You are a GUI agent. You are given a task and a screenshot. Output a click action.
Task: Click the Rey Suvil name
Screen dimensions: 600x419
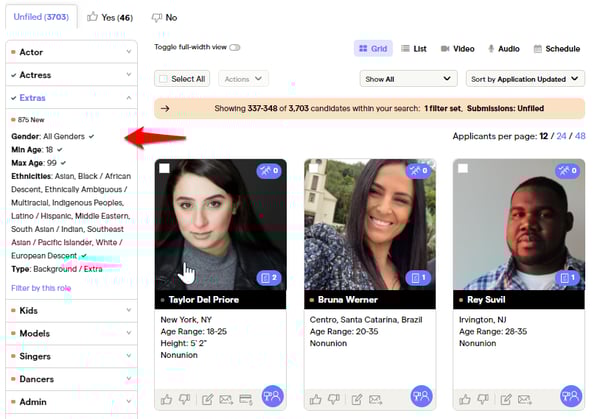pos(486,300)
